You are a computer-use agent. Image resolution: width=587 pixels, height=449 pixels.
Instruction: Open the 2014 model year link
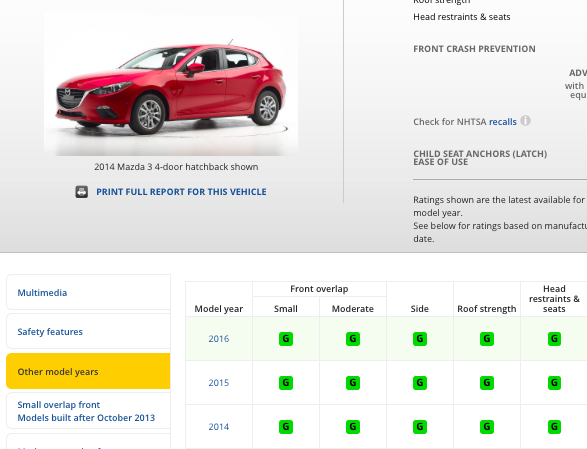point(219,427)
